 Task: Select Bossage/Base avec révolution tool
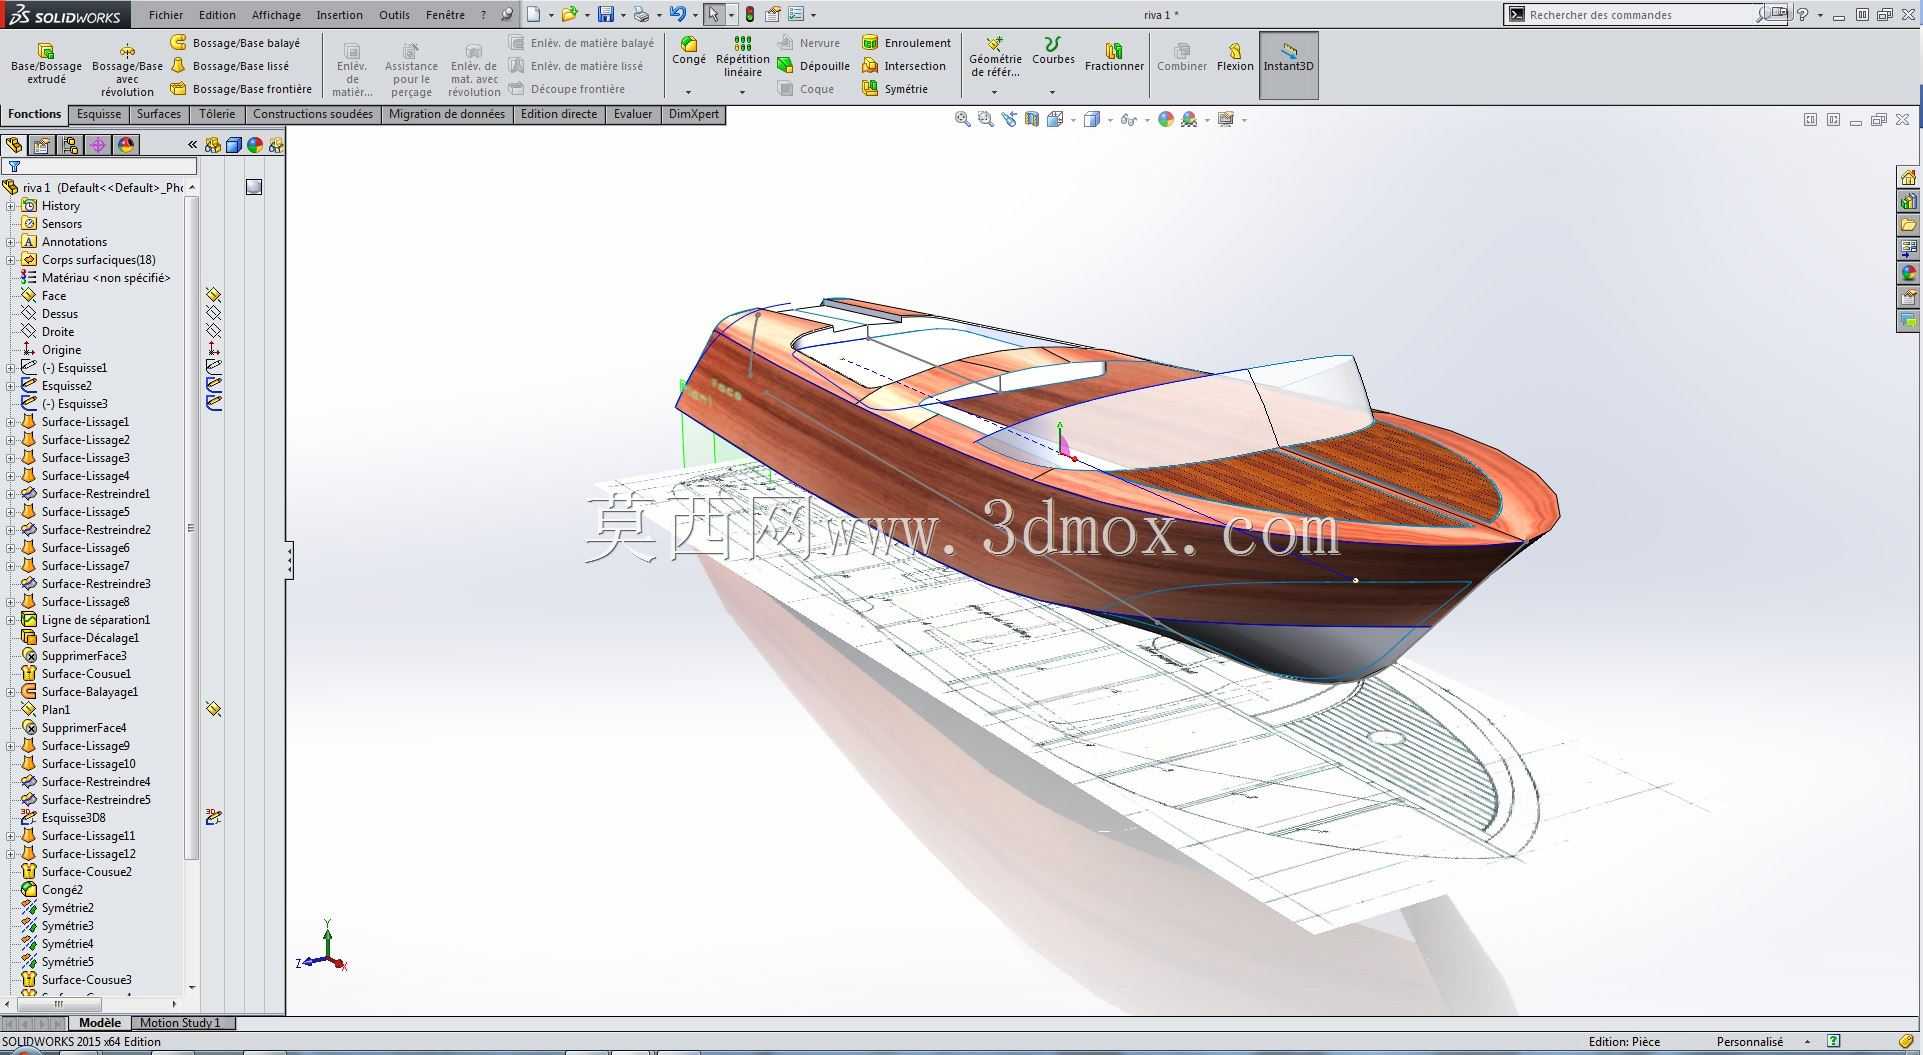[x=127, y=69]
